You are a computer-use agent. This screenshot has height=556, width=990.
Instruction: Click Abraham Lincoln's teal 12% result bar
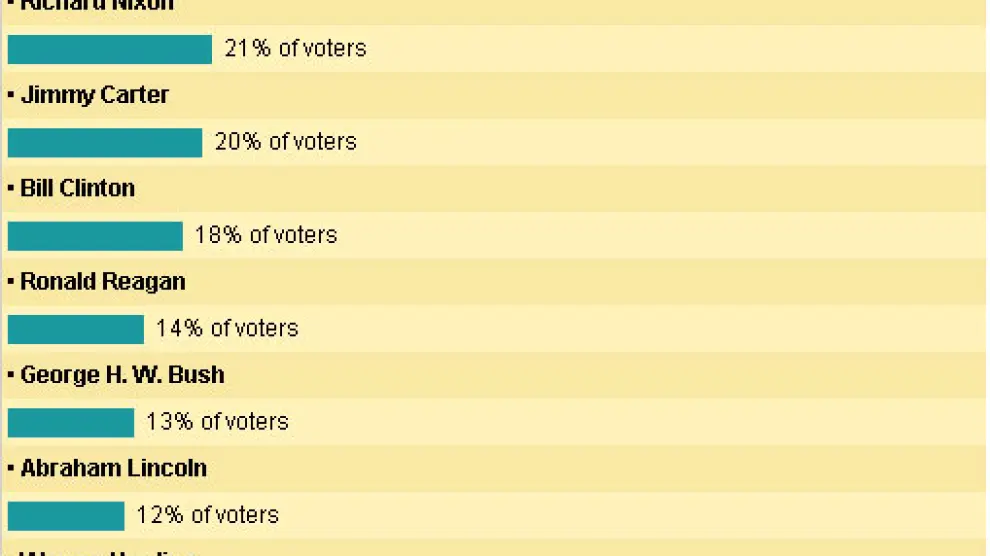(65, 516)
